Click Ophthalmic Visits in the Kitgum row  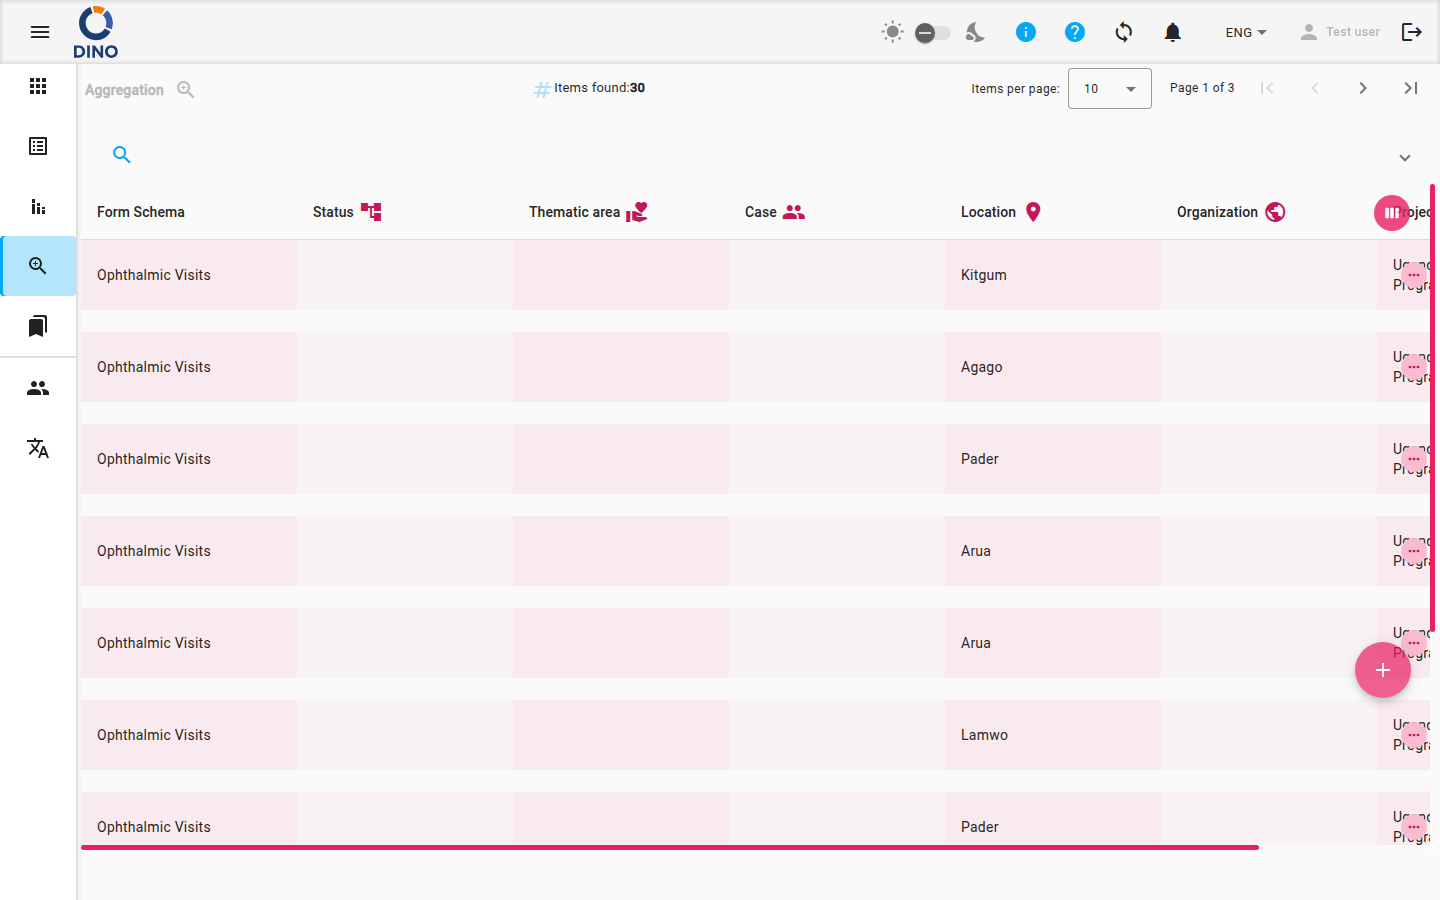[x=154, y=275]
